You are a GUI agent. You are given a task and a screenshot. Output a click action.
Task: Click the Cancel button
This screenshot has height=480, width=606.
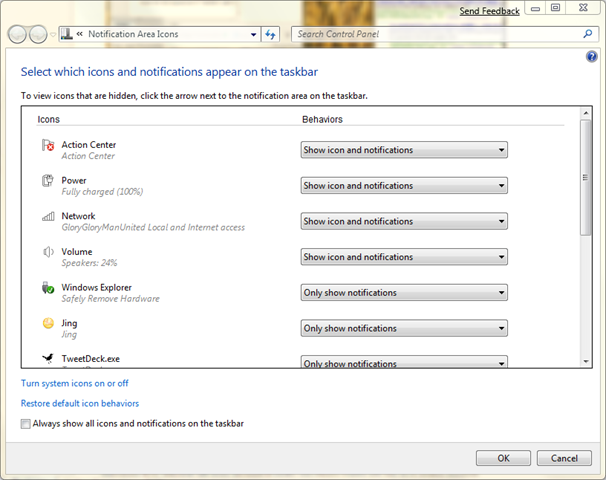pos(564,458)
